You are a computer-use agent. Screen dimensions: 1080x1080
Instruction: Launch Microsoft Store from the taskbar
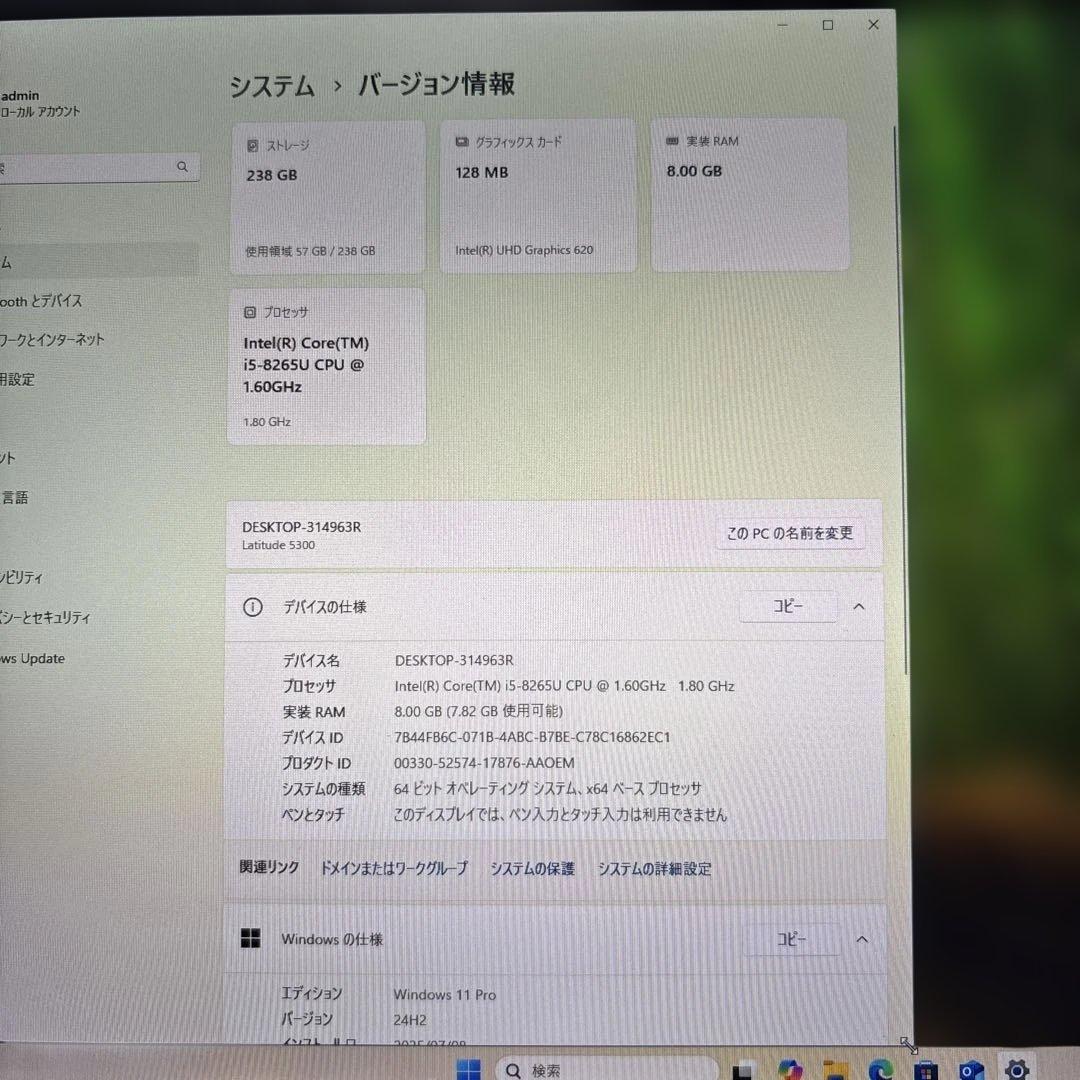(924, 1069)
